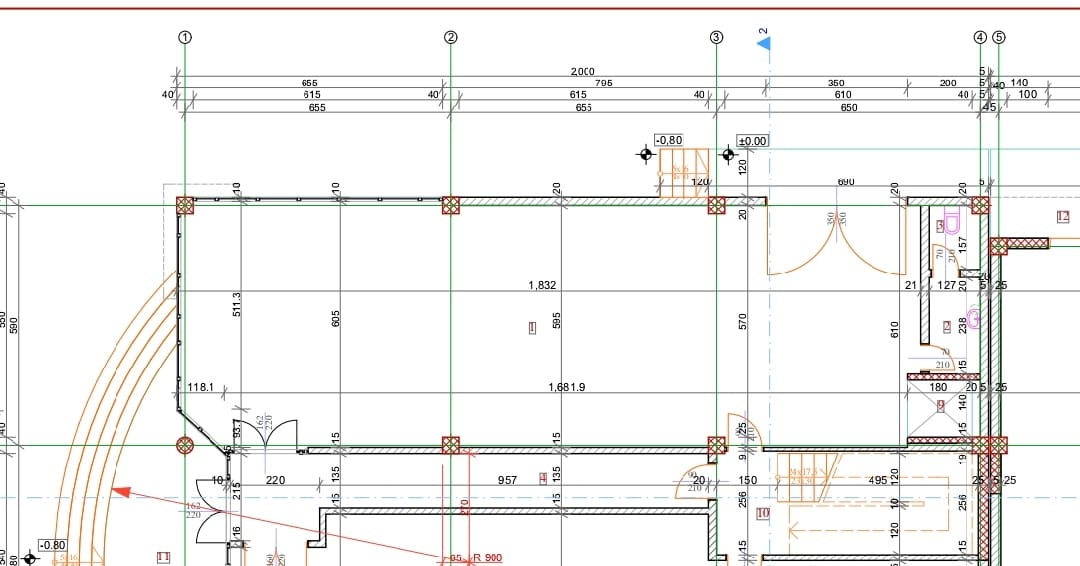Select vertical dimension text 605
This screenshot has height=566, width=1080.
pos(335,318)
